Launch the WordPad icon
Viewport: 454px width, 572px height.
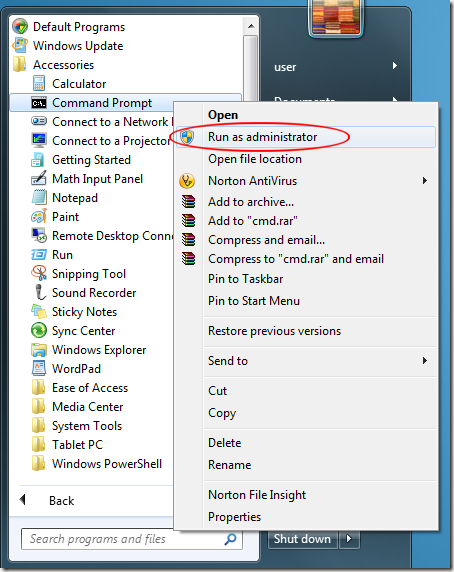click(x=39, y=368)
